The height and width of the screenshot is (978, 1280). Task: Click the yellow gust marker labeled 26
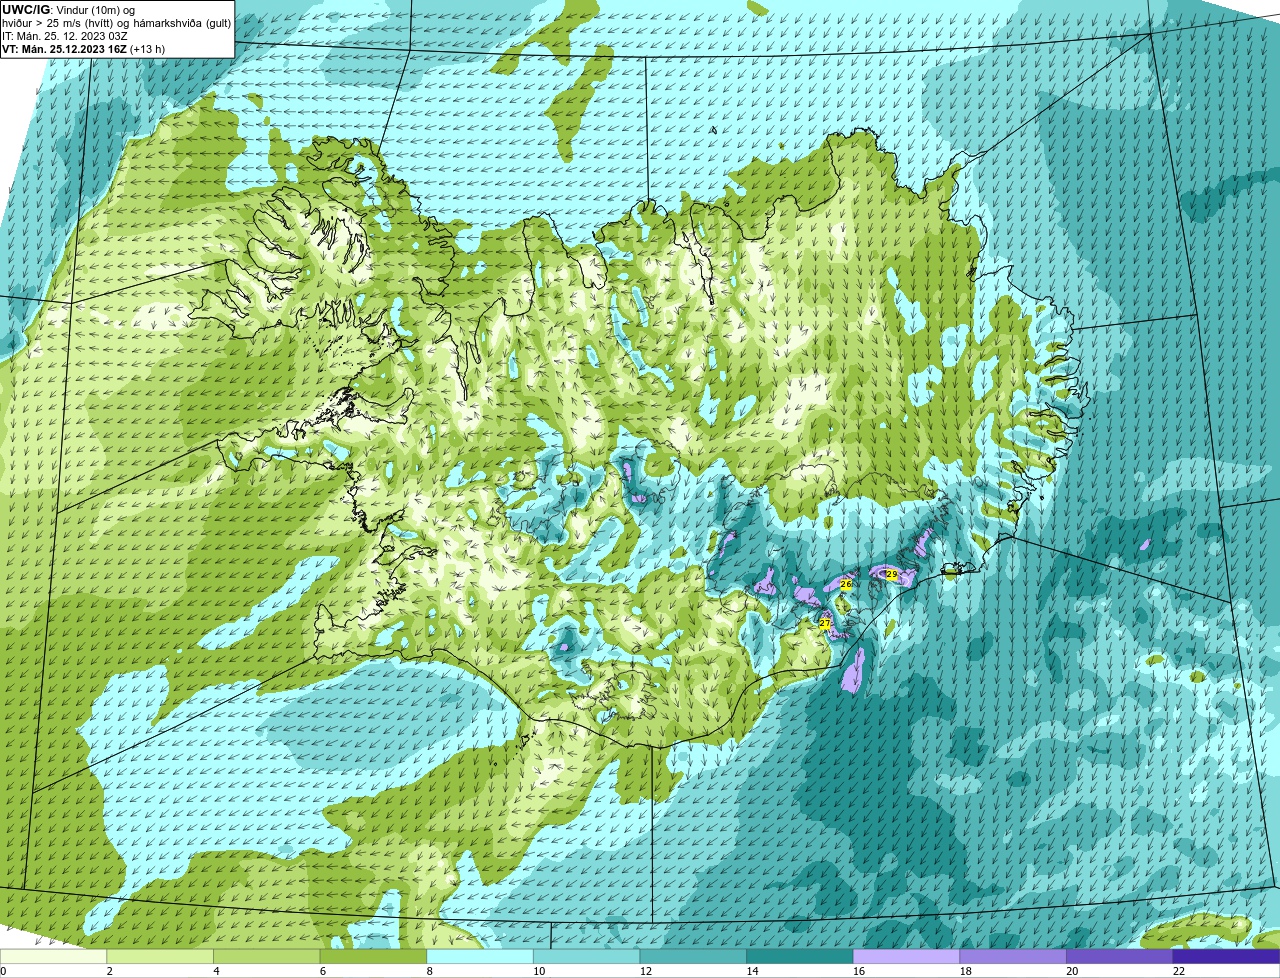click(x=846, y=584)
